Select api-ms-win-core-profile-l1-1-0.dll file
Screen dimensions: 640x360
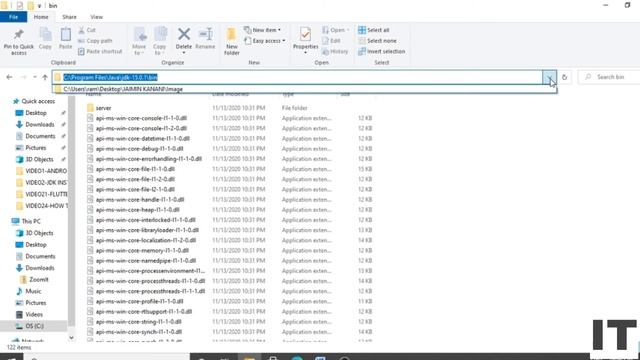pos(140,302)
